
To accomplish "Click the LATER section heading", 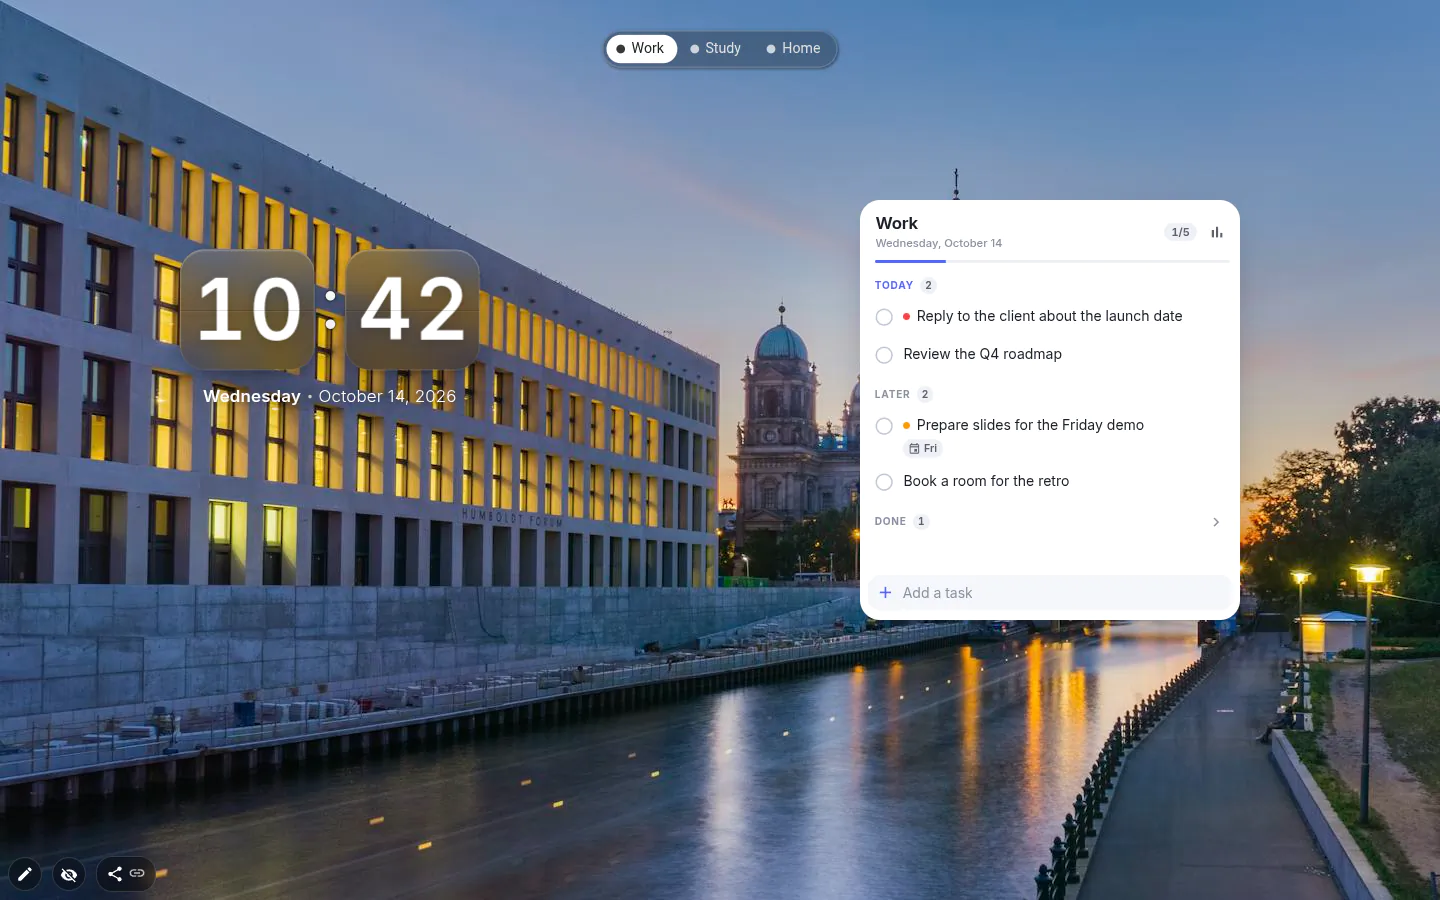I will point(892,394).
